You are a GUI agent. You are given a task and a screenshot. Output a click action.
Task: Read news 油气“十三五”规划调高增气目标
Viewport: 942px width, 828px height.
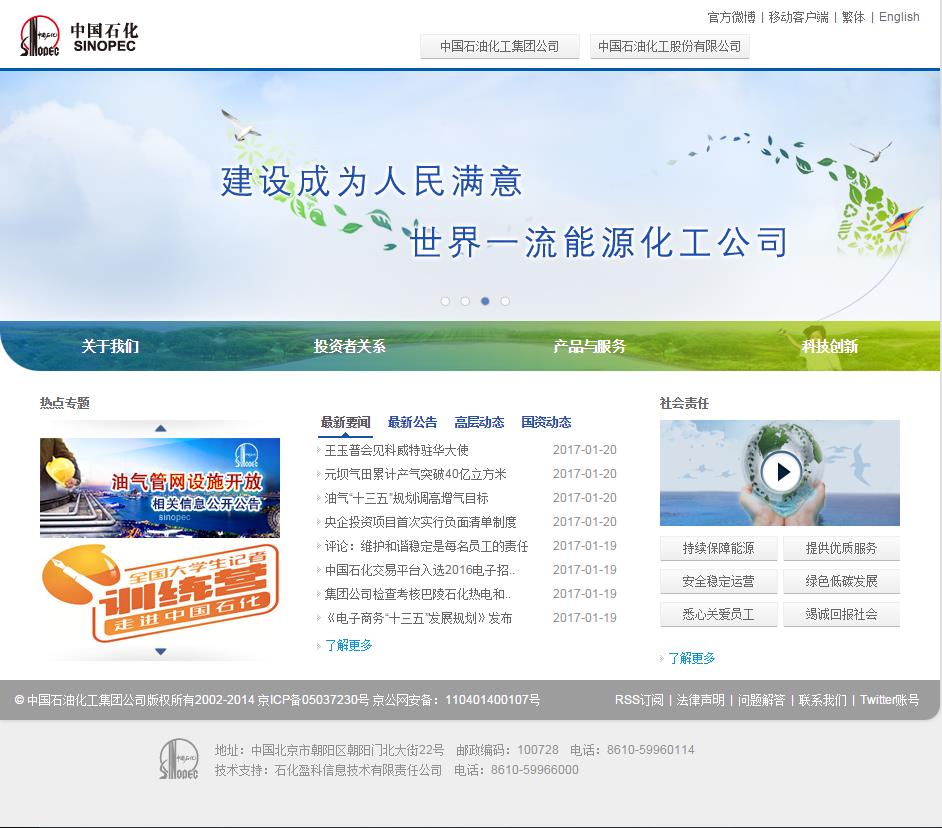pyautogui.click(x=406, y=498)
